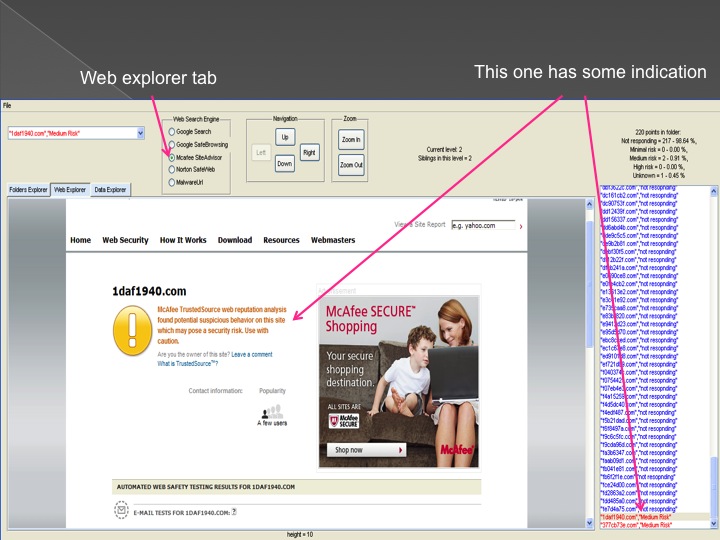This screenshot has width=720, height=540.
Task: Select the Google Search radio button
Action: click(x=172, y=132)
